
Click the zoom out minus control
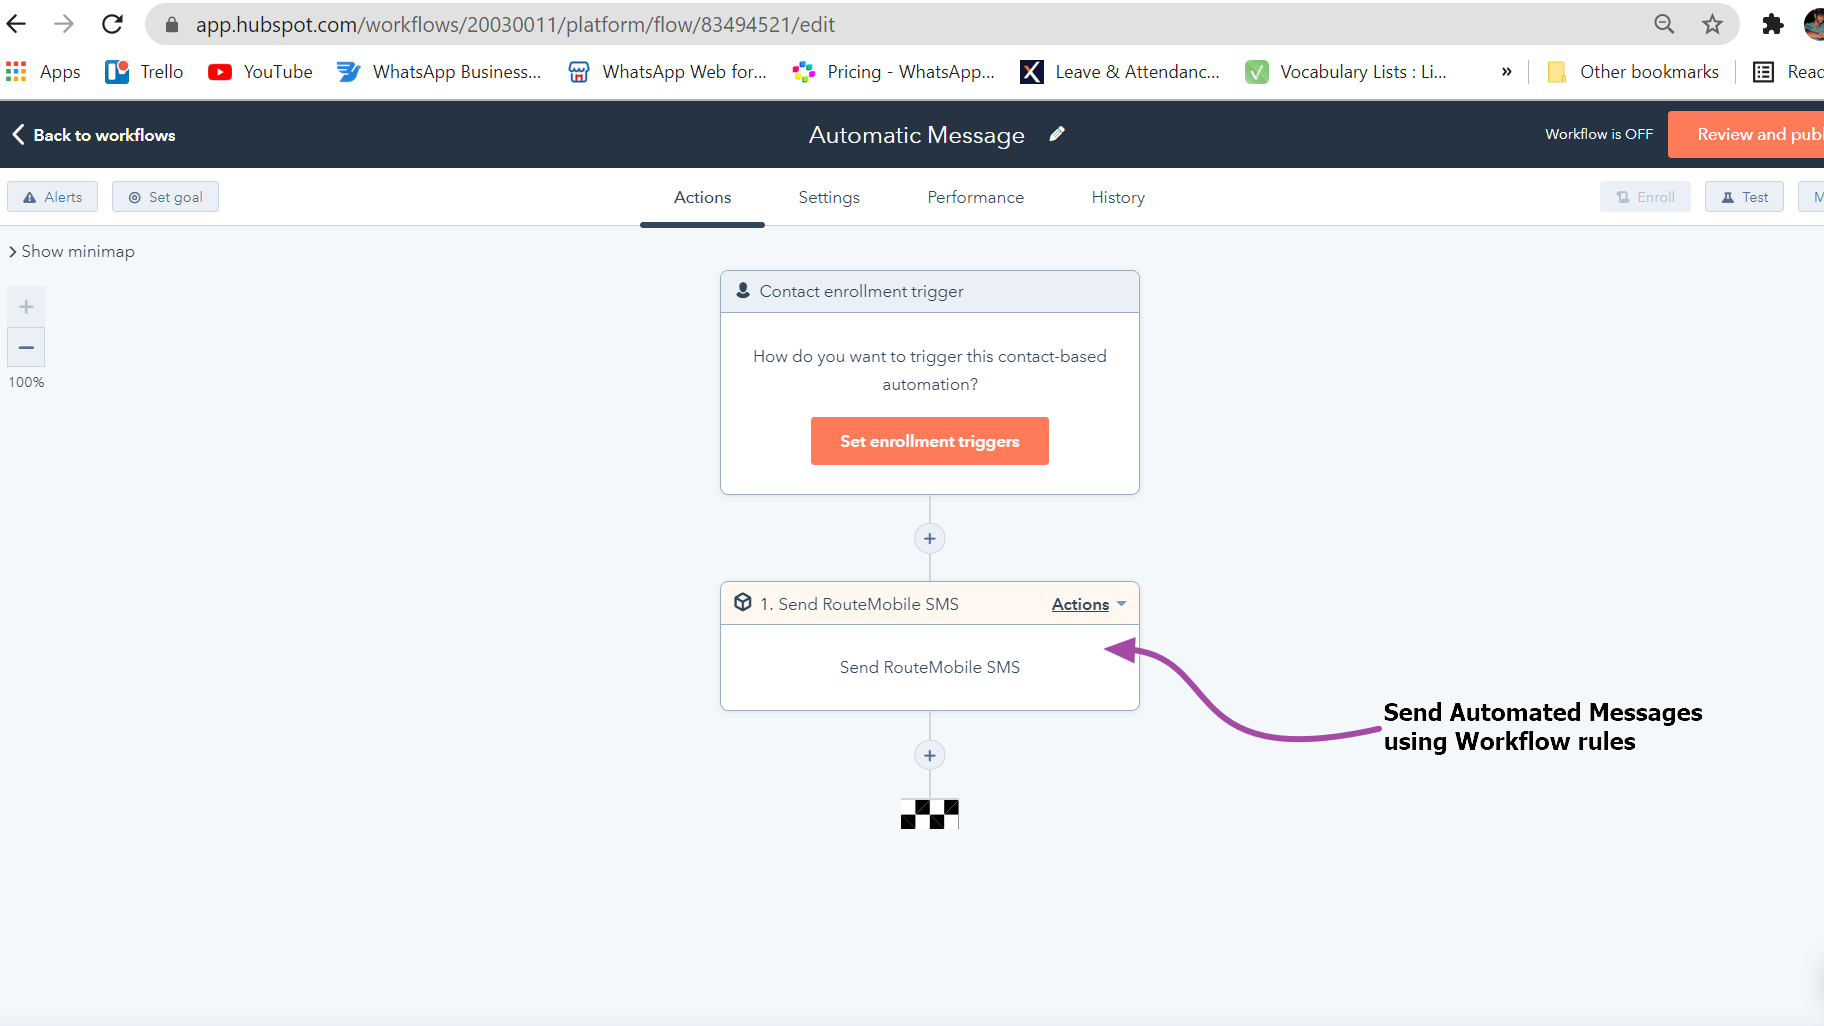26,347
